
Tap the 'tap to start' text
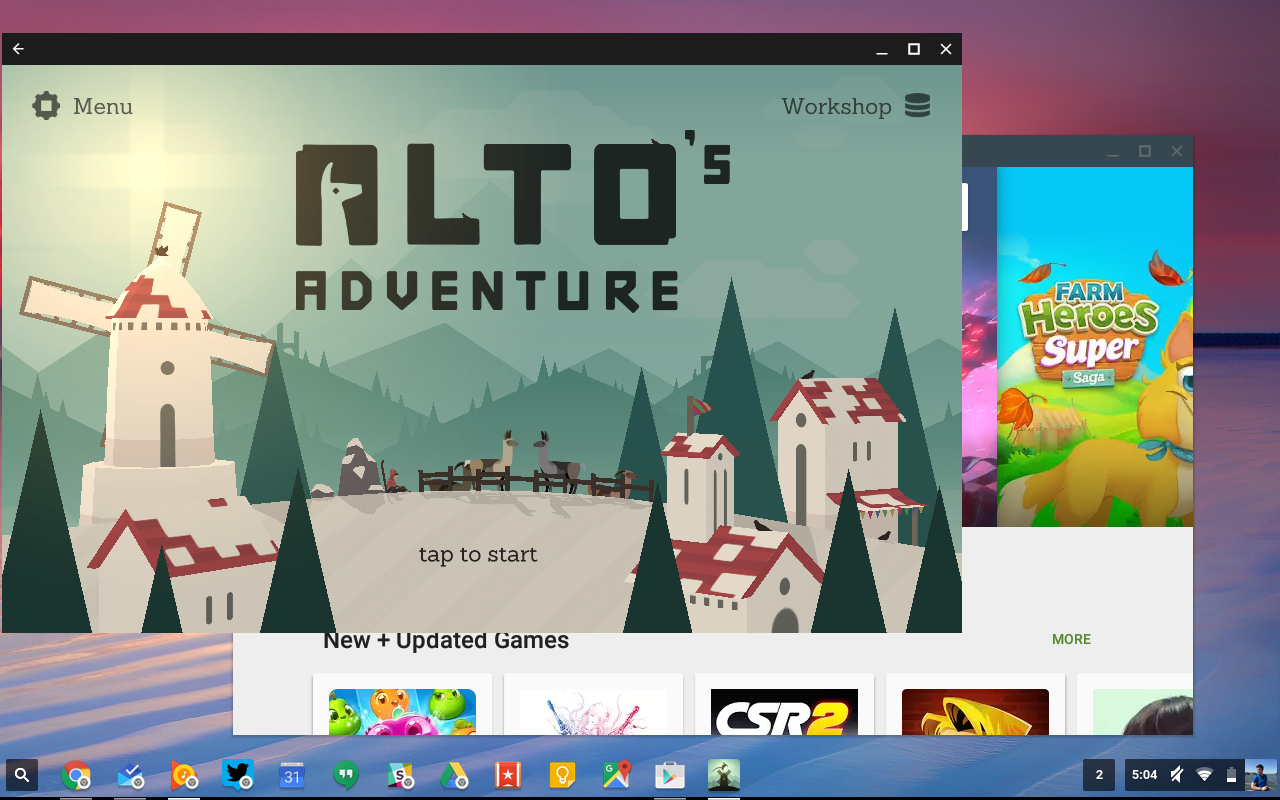pyautogui.click(x=478, y=555)
